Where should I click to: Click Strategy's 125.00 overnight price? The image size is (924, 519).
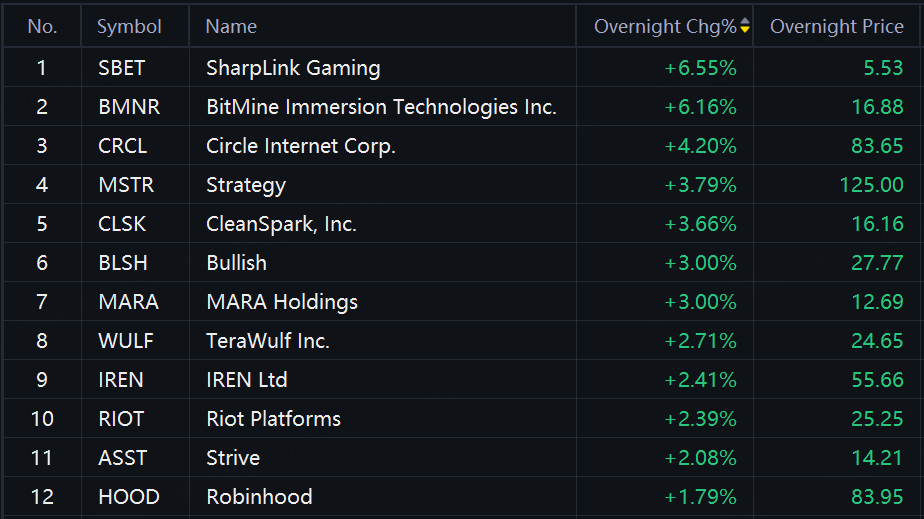871,185
